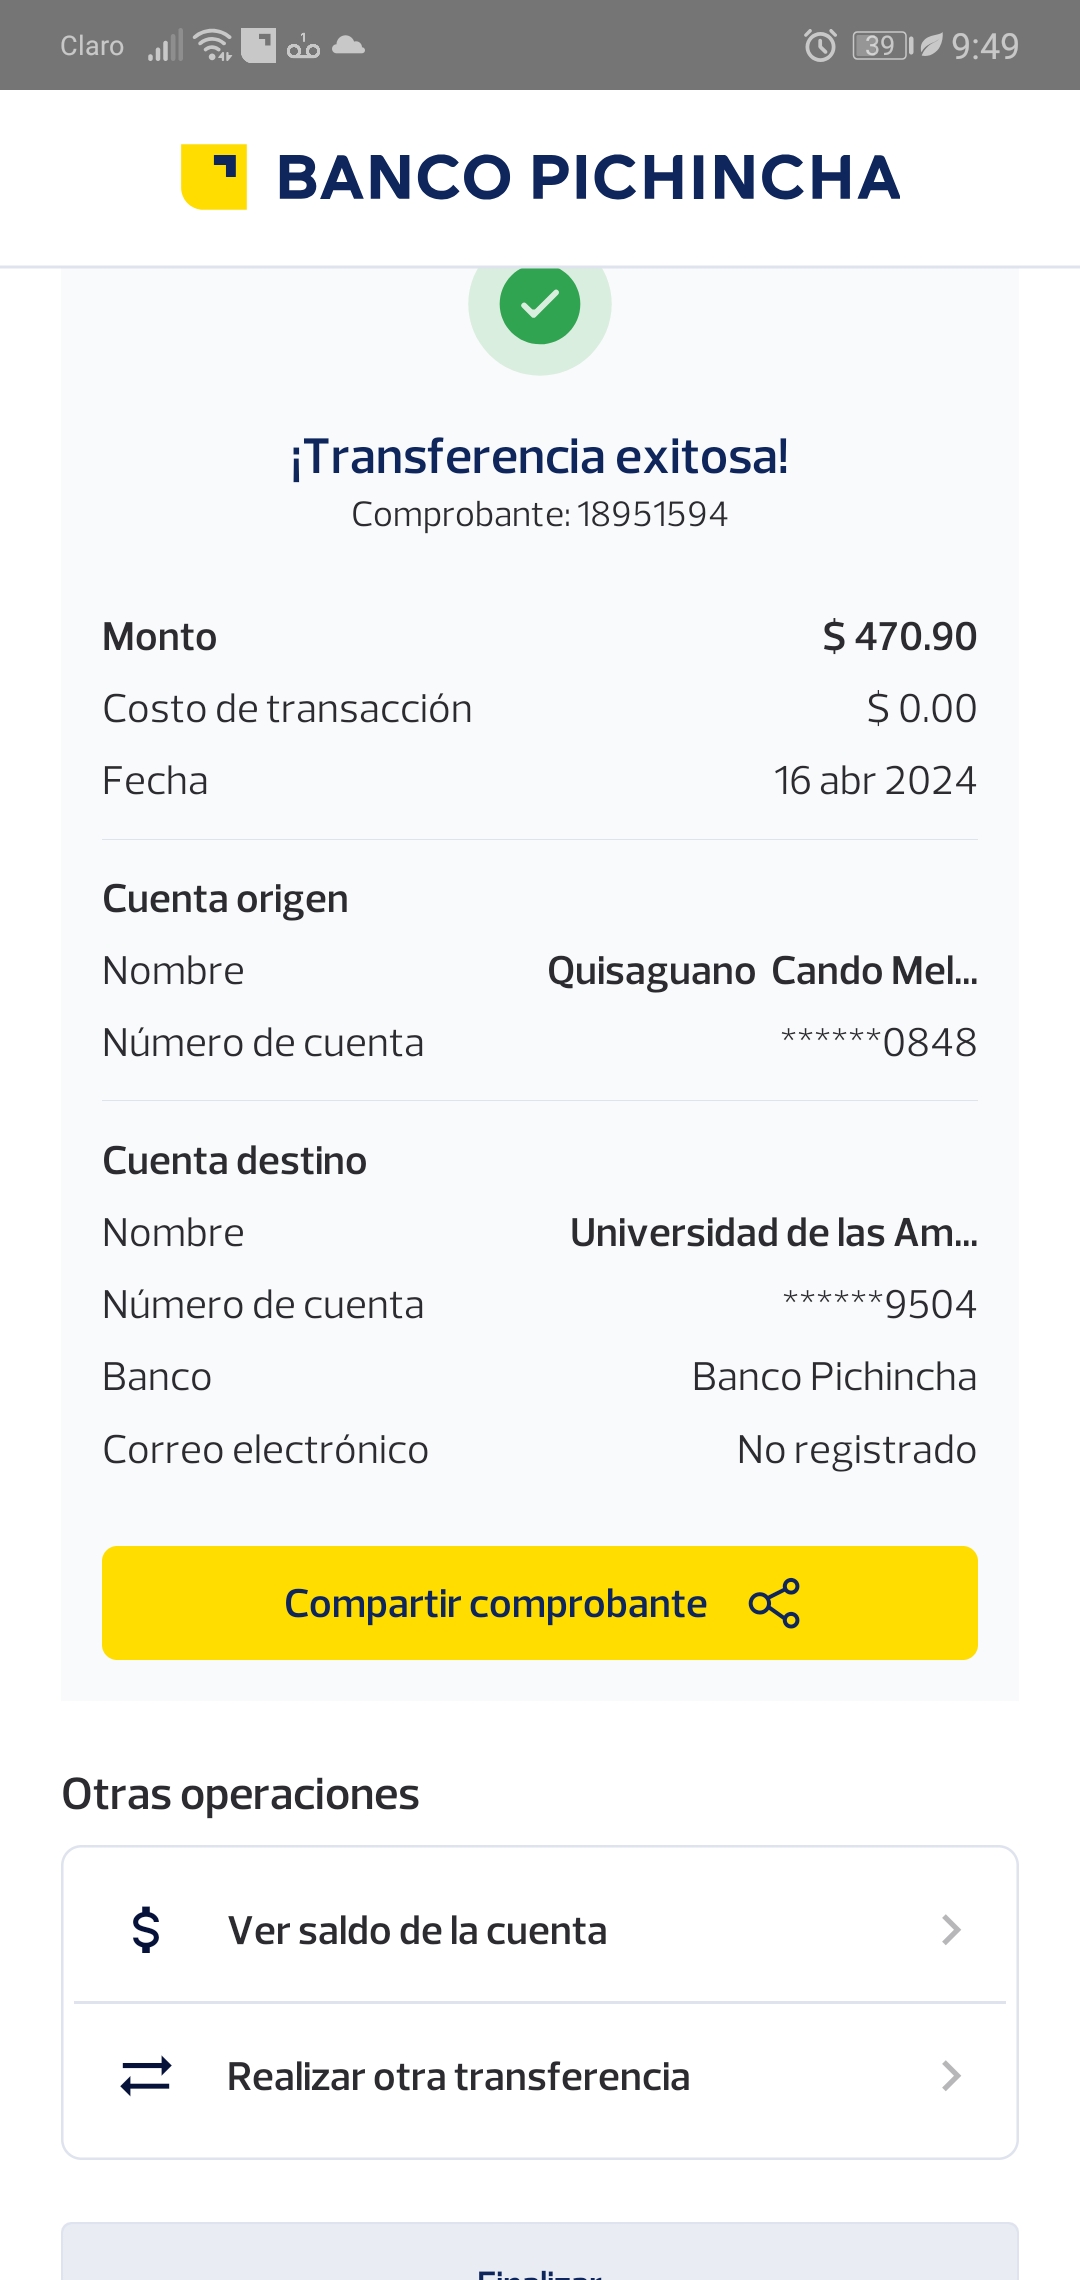Viewport: 1080px width, 2280px height.
Task: Tap the share icon on Compartir comprobante
Action: (x=774, y=1603)
